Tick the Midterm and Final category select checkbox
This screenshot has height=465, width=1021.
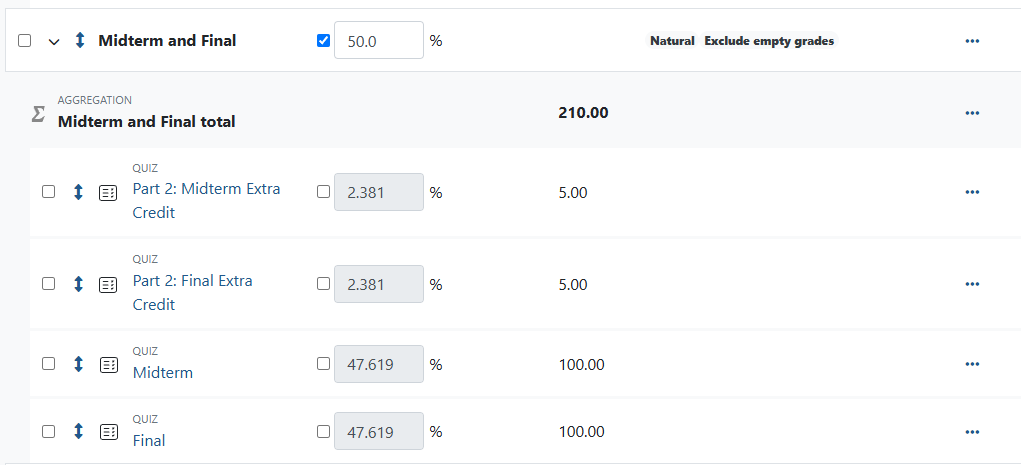click(25, 41)
